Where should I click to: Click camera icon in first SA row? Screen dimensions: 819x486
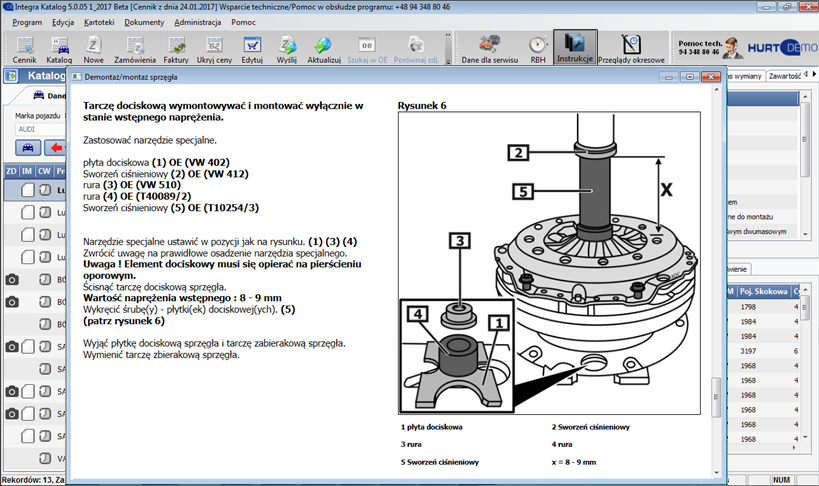pos(12,346)
